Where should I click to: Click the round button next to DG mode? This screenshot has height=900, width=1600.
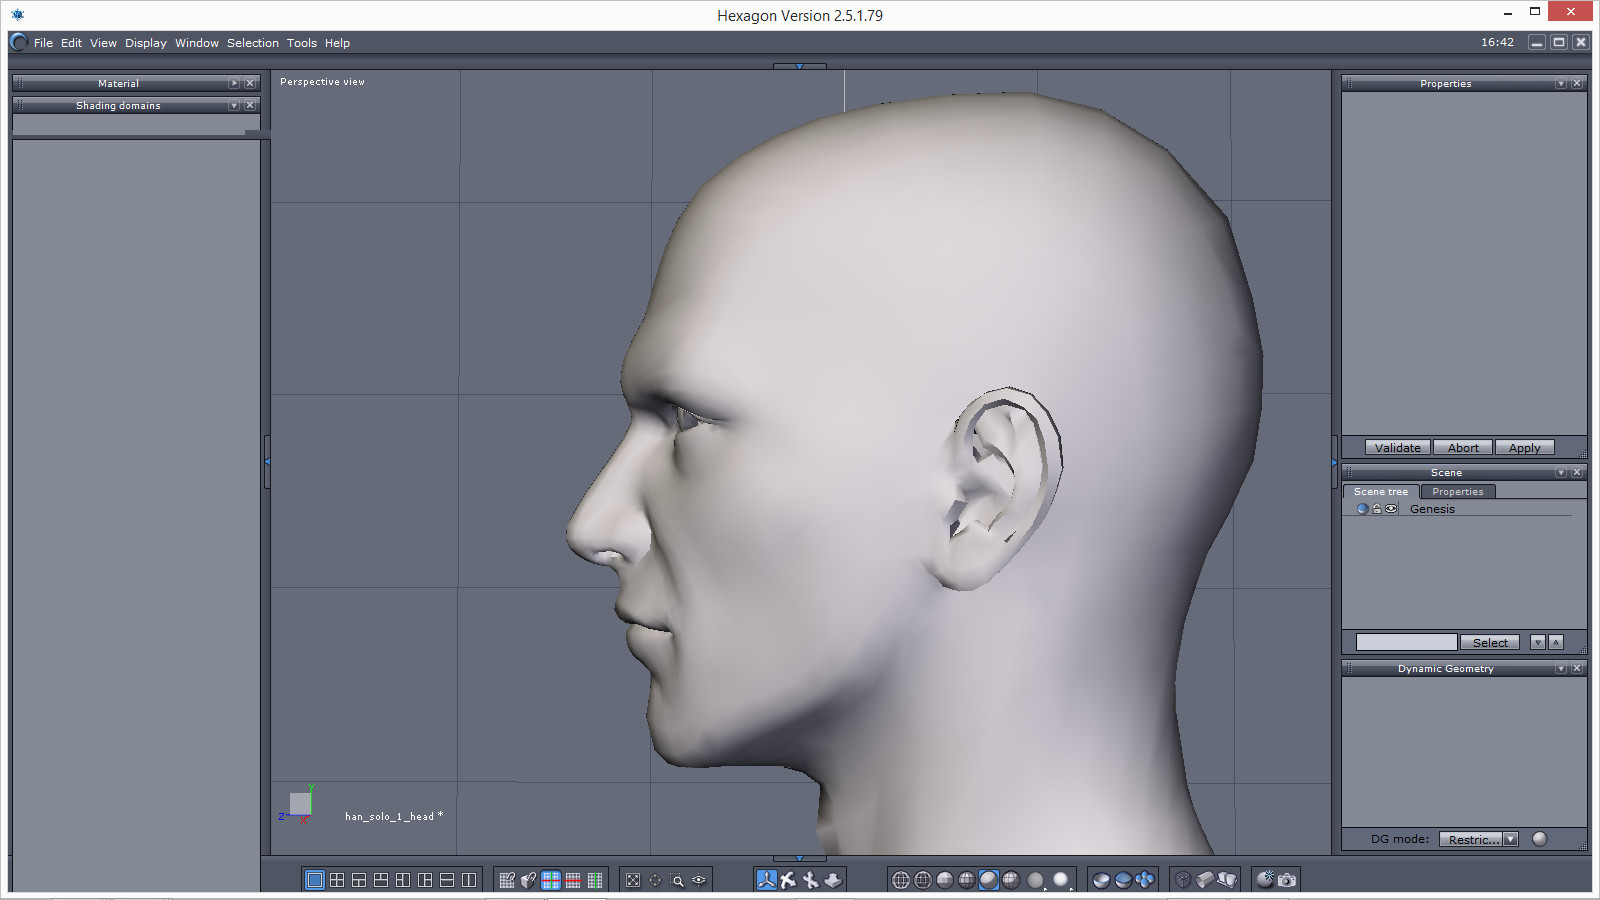coord(1540,839)
